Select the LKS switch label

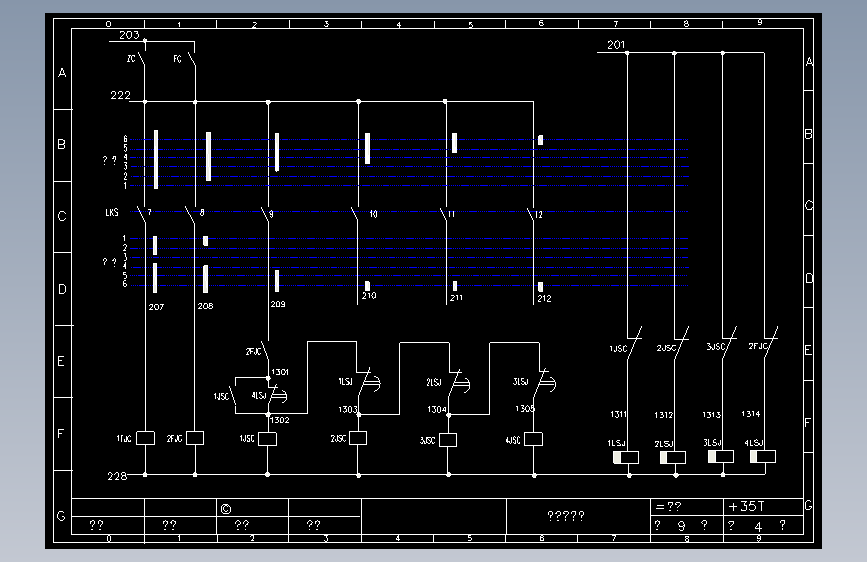click(112, 212)
